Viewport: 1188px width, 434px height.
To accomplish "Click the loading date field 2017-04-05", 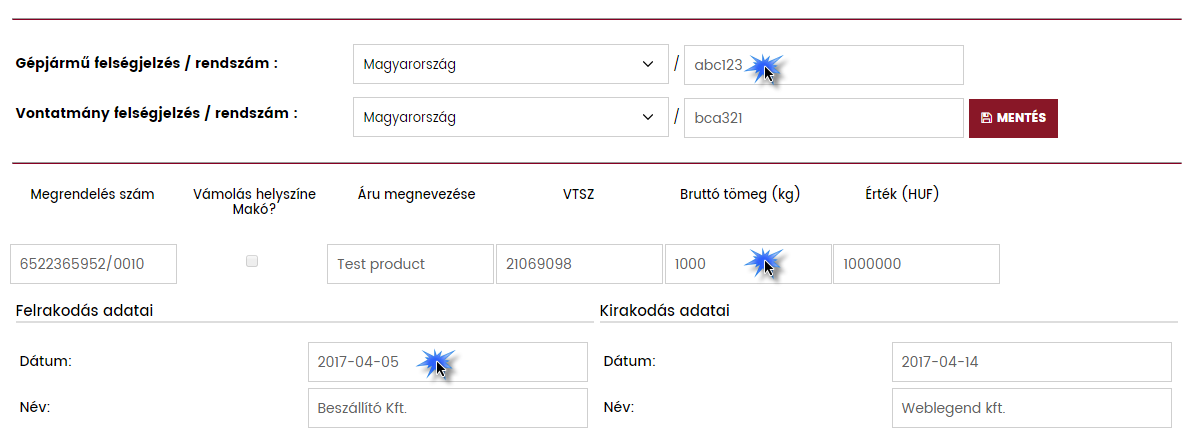I will click(447, 362).
